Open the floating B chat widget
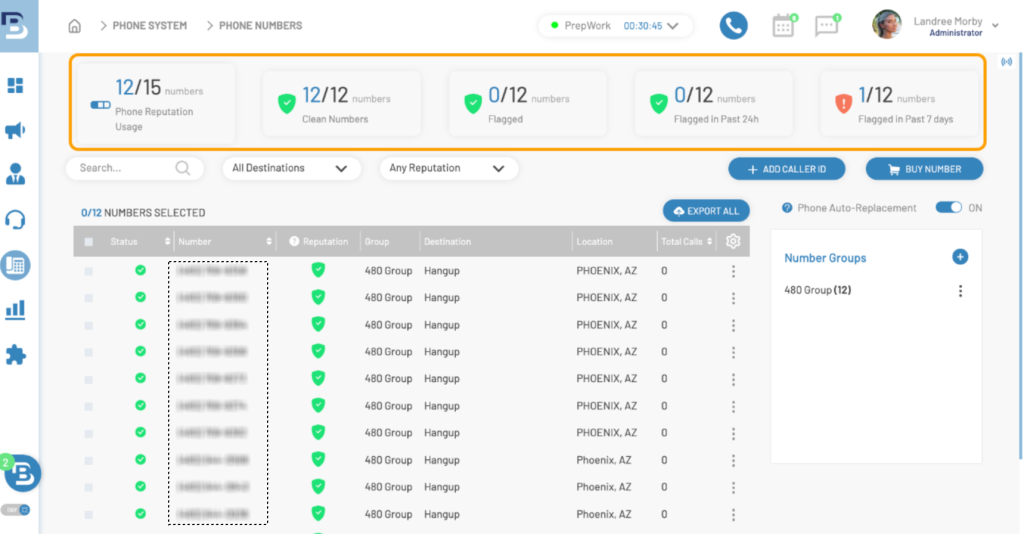Viewport: 1024px width, 534px height. tap(22, 473)
